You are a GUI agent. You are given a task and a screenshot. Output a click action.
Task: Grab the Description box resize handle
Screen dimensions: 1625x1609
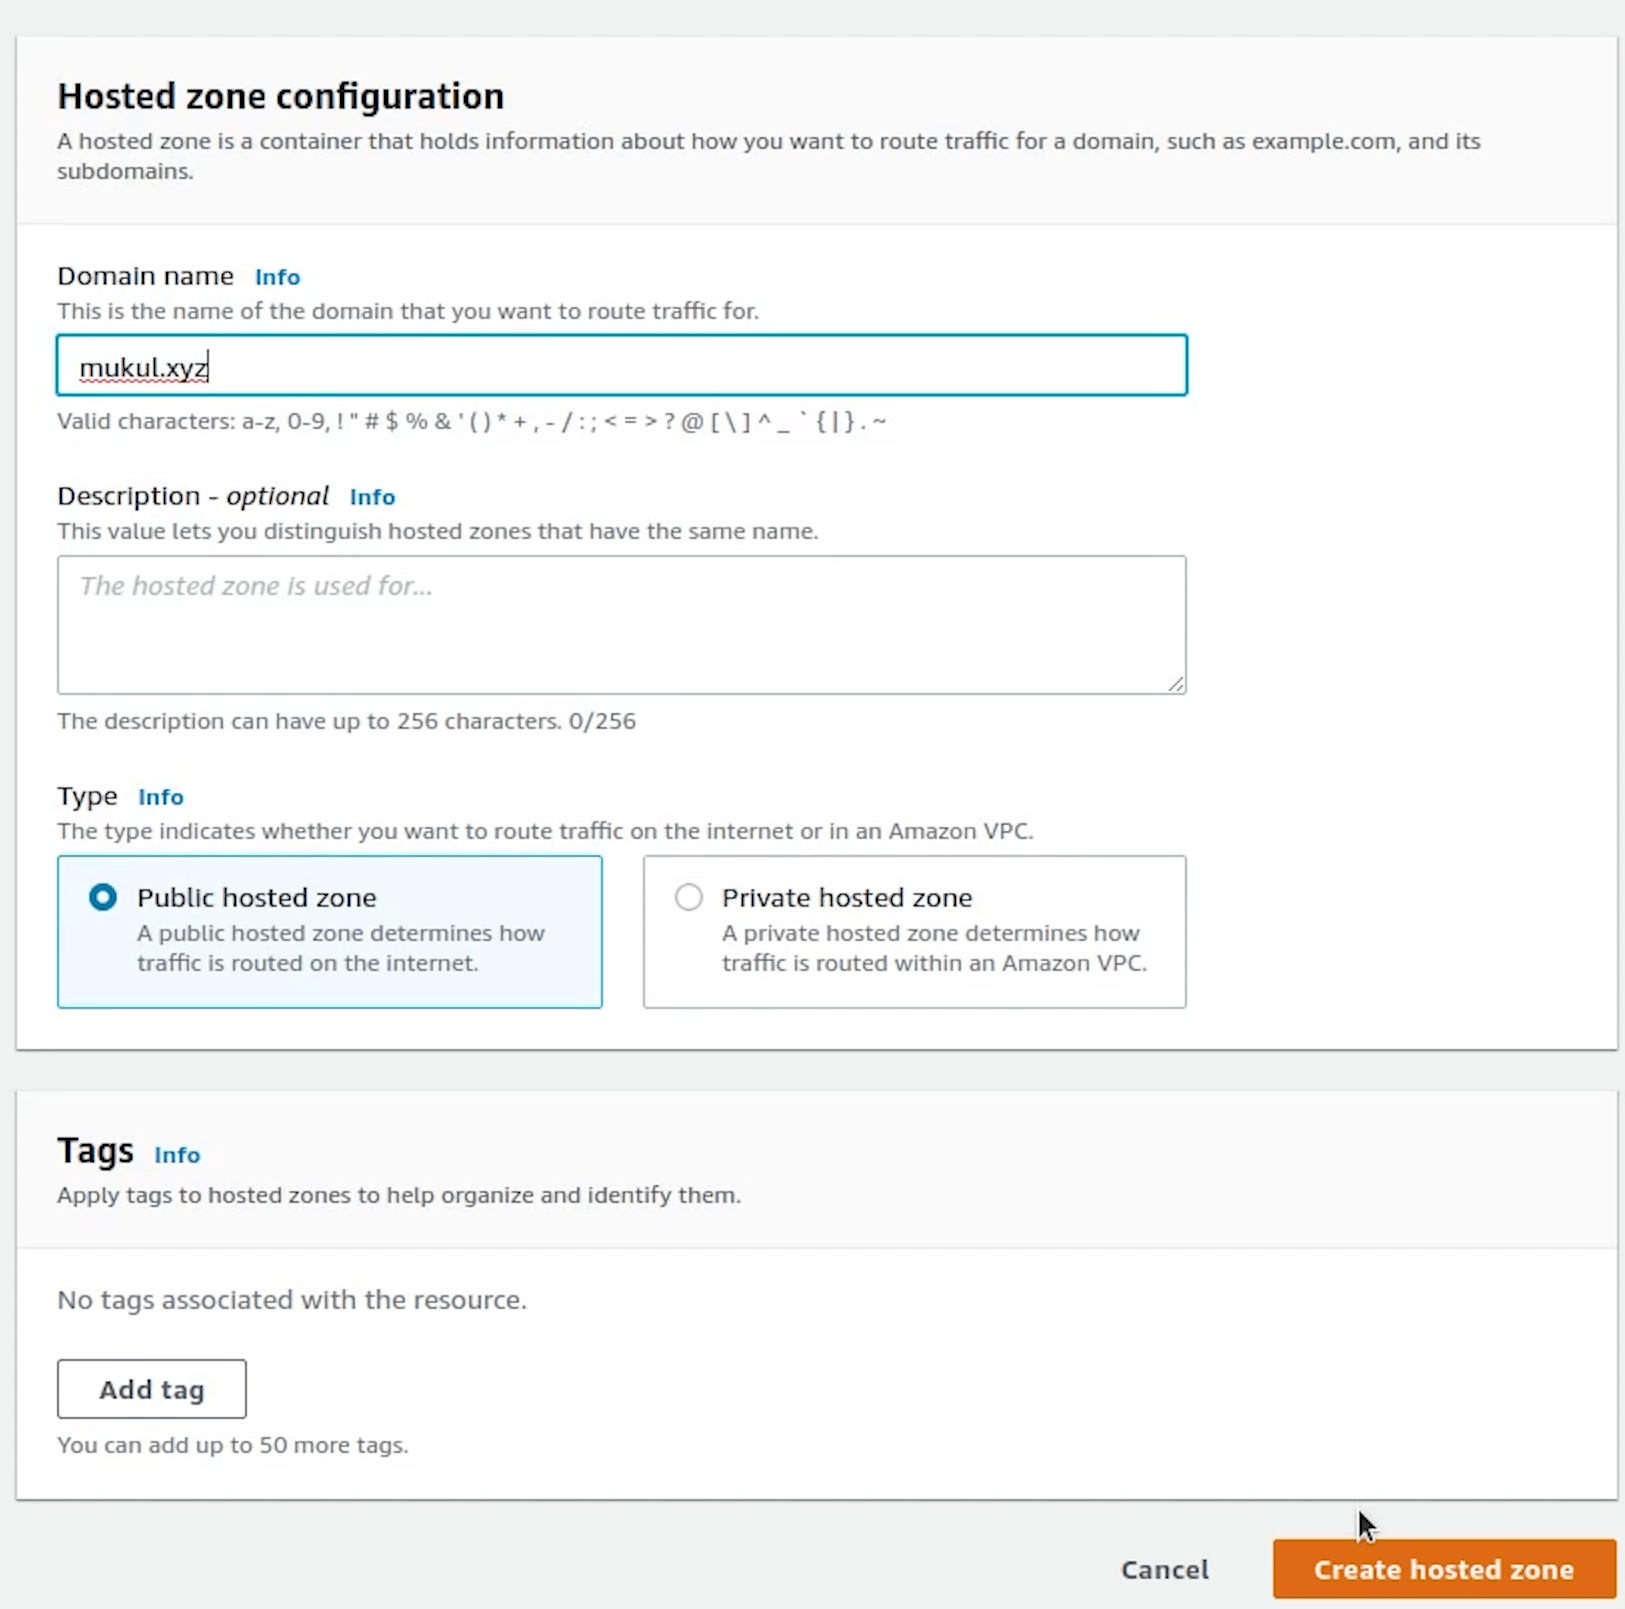tap(1176, 684)
